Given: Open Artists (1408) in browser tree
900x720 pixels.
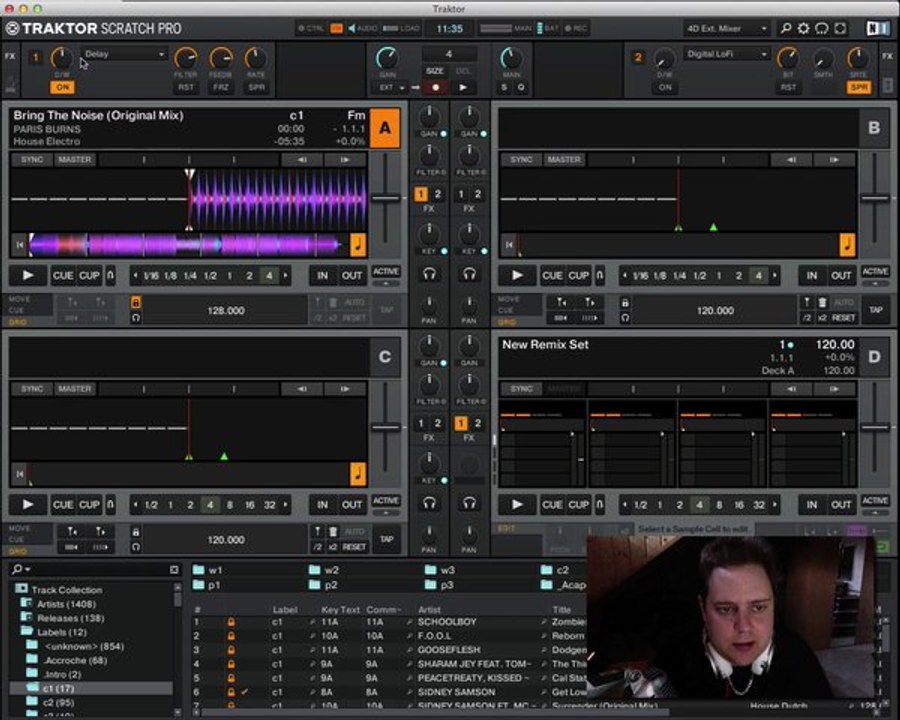Looking at the screenshot, I should tap(66, 604).
